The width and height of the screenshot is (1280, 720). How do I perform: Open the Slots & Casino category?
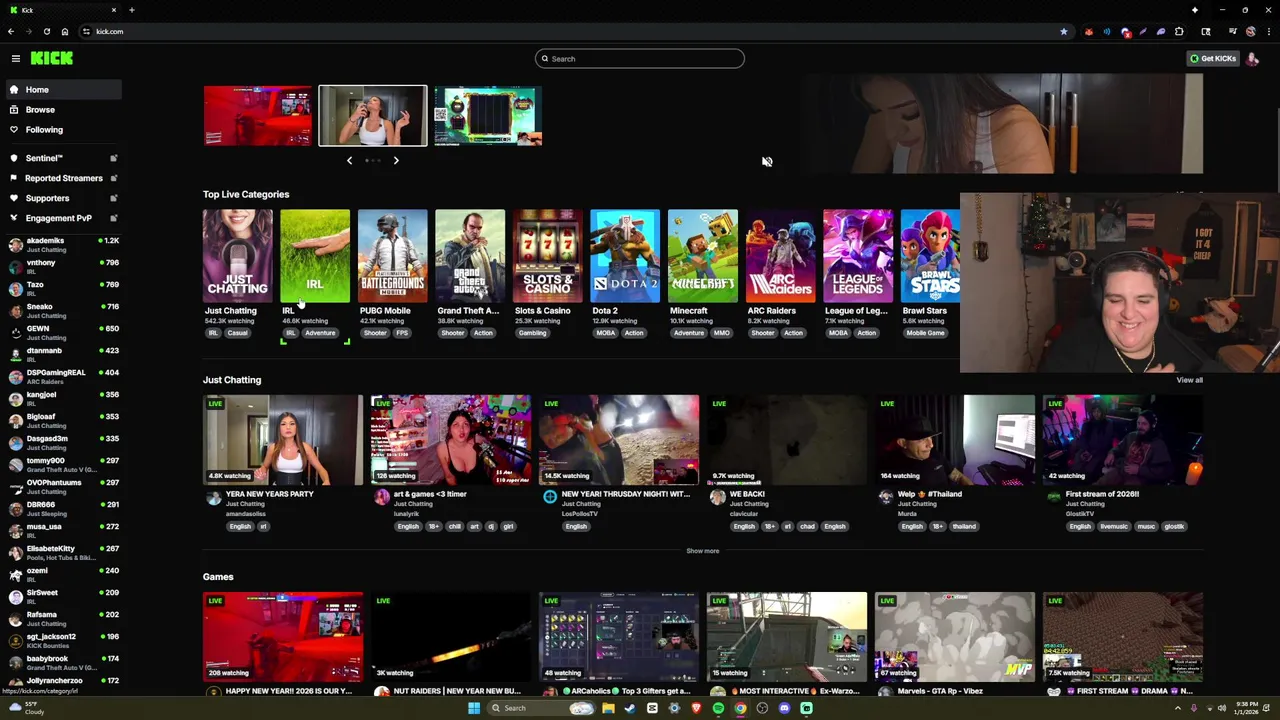click(x=547, y=256)
